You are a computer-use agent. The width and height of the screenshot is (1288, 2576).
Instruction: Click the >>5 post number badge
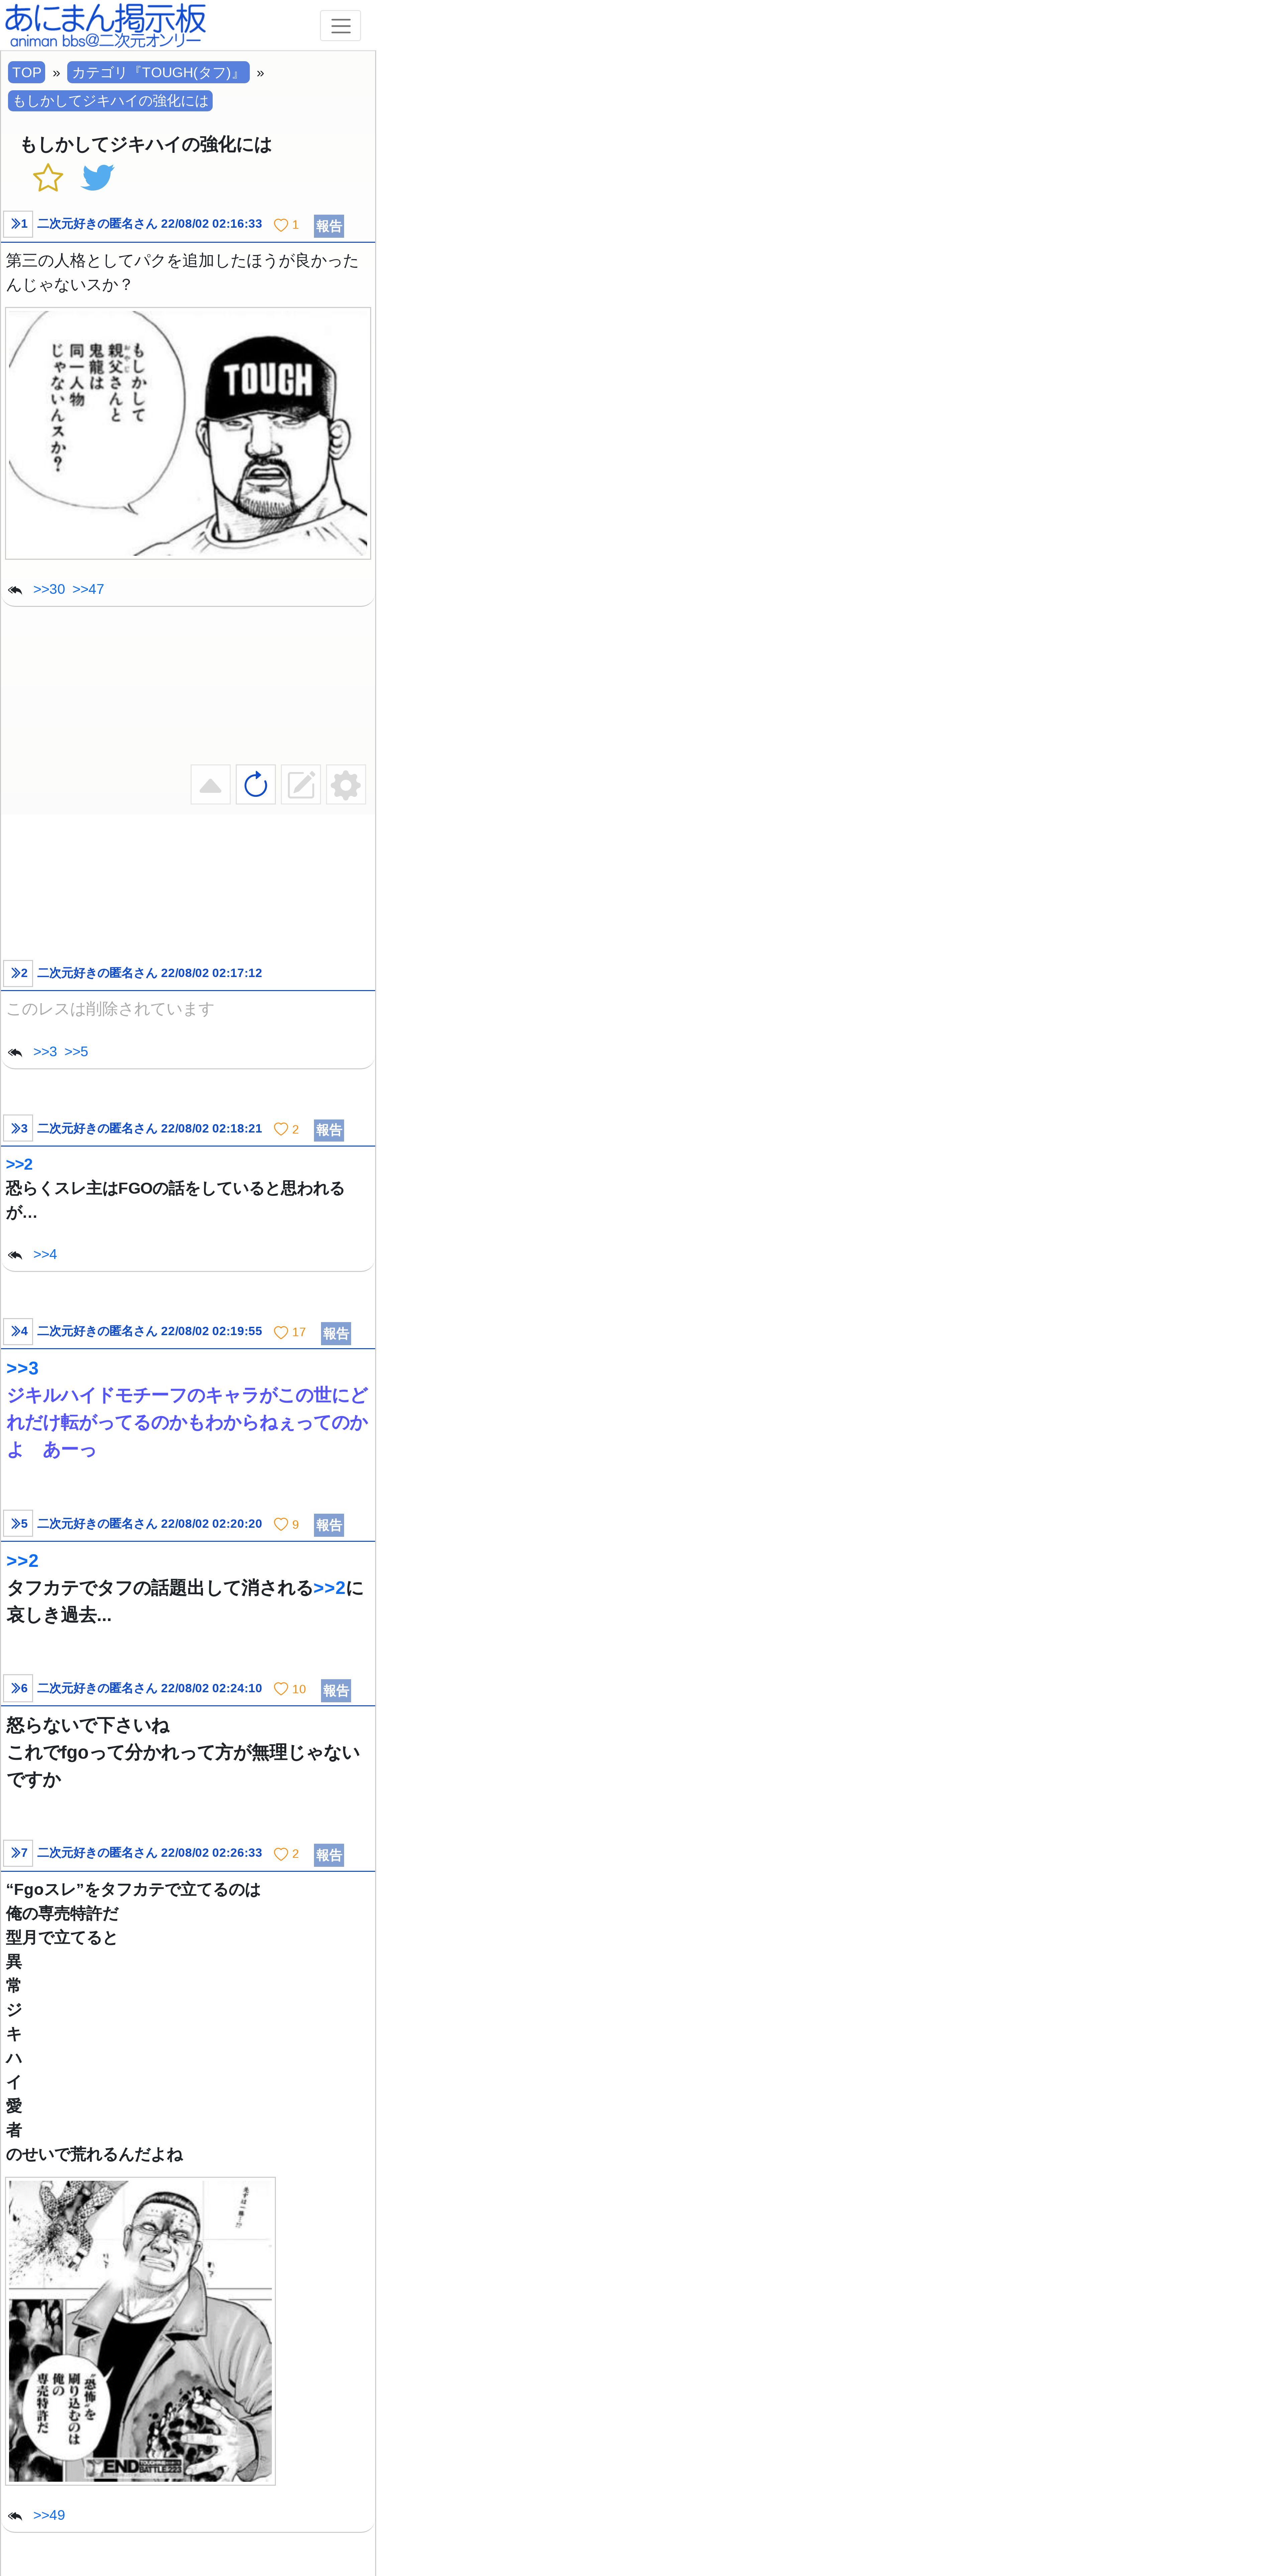18,1523
